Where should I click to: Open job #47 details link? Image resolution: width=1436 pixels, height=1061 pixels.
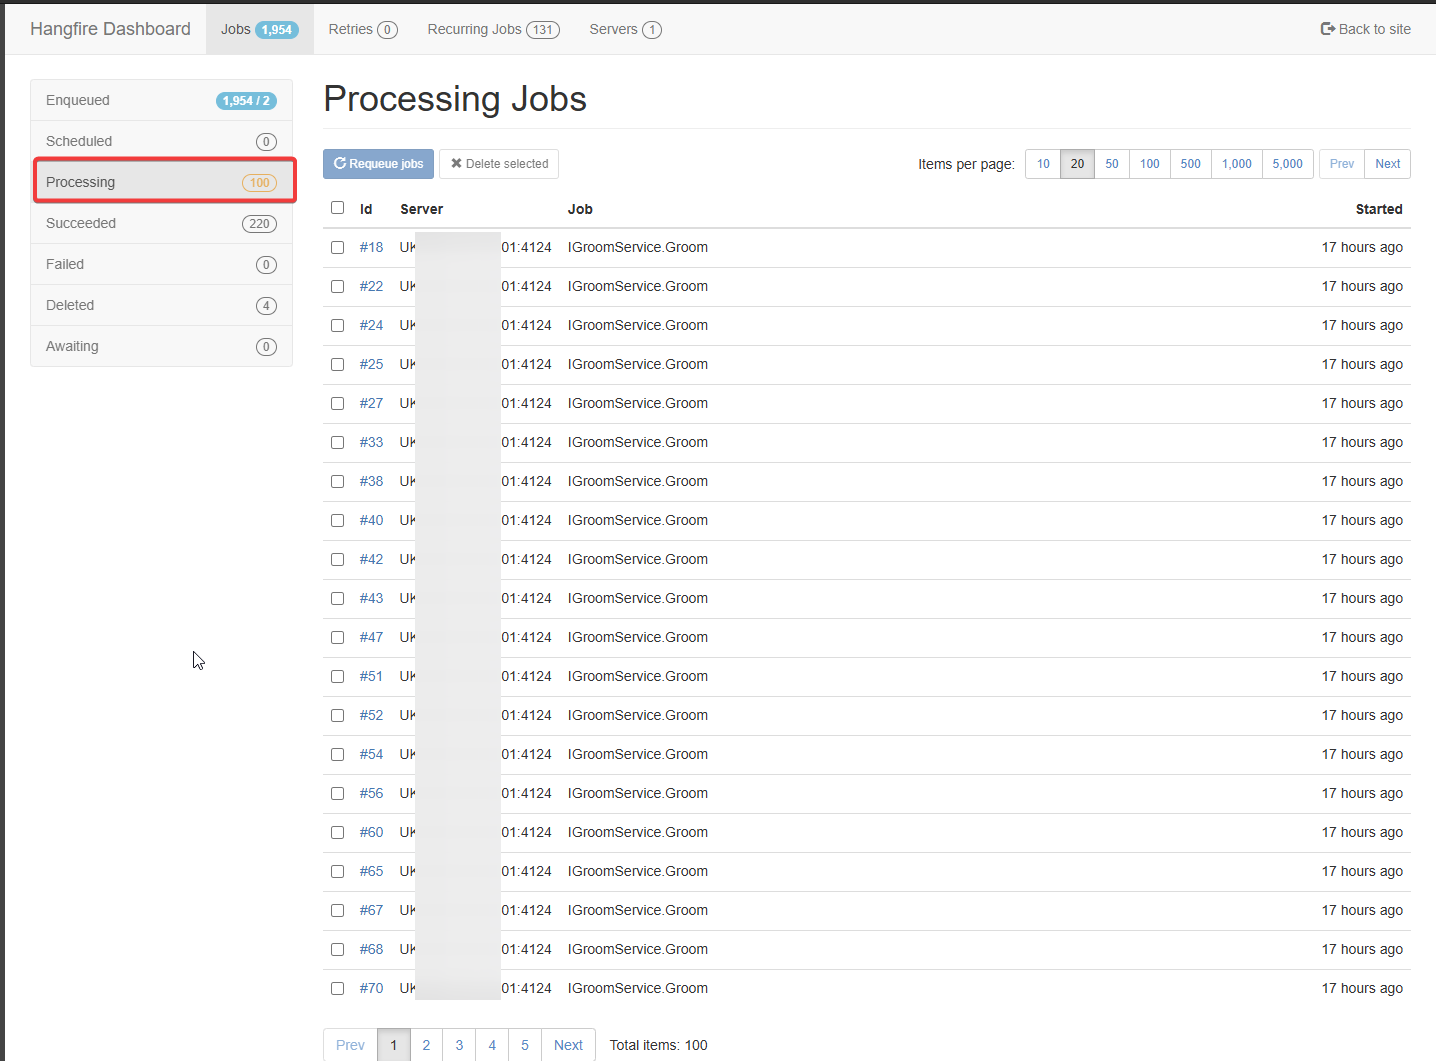[x=371, y=637]
